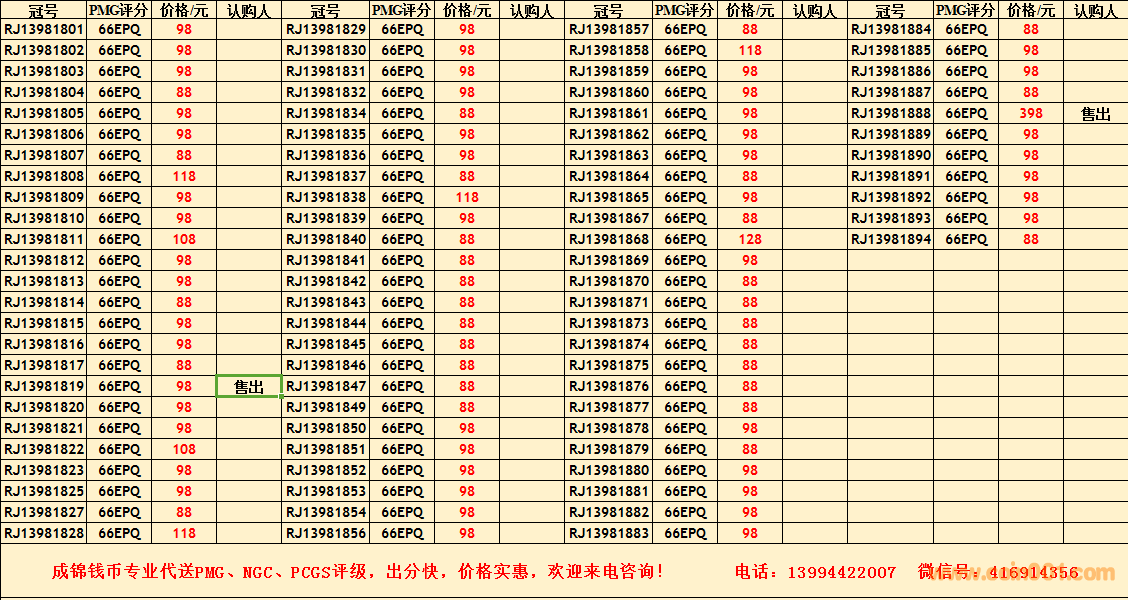This screenshot has width=1128, height=600.
Task: Select the 118 price for RJ13981858
Action: (750, 50)
